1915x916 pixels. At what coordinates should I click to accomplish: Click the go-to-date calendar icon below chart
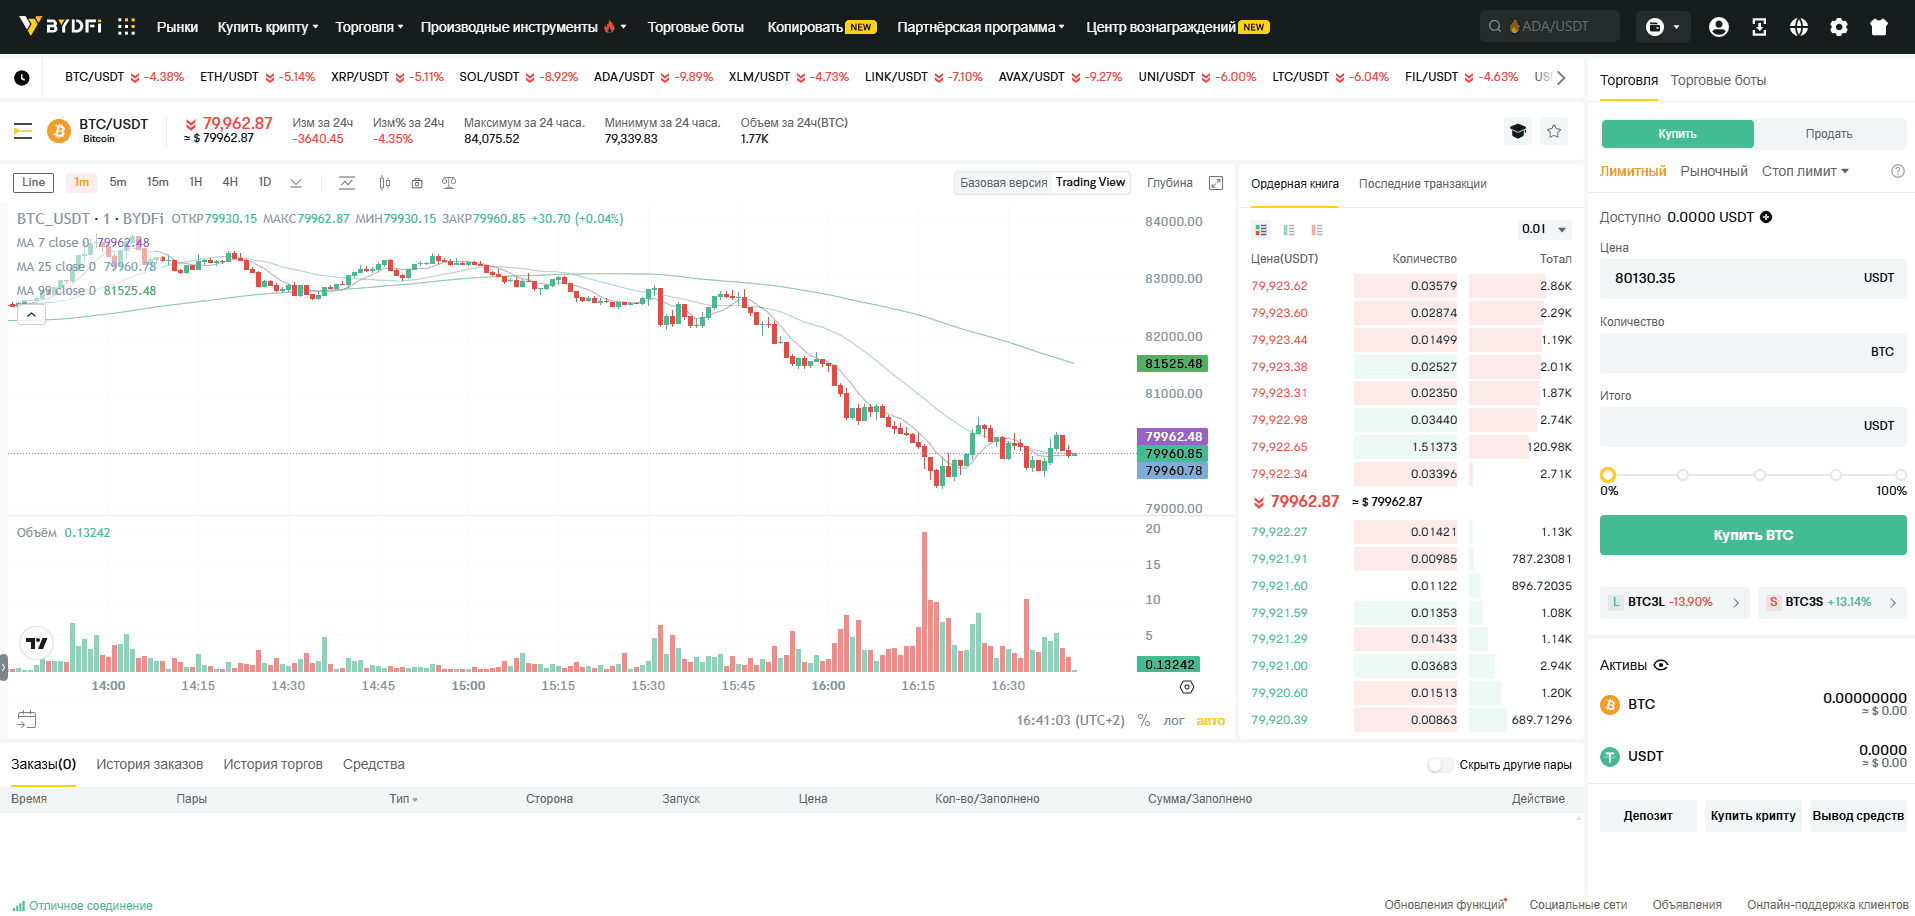click(27, 719)
